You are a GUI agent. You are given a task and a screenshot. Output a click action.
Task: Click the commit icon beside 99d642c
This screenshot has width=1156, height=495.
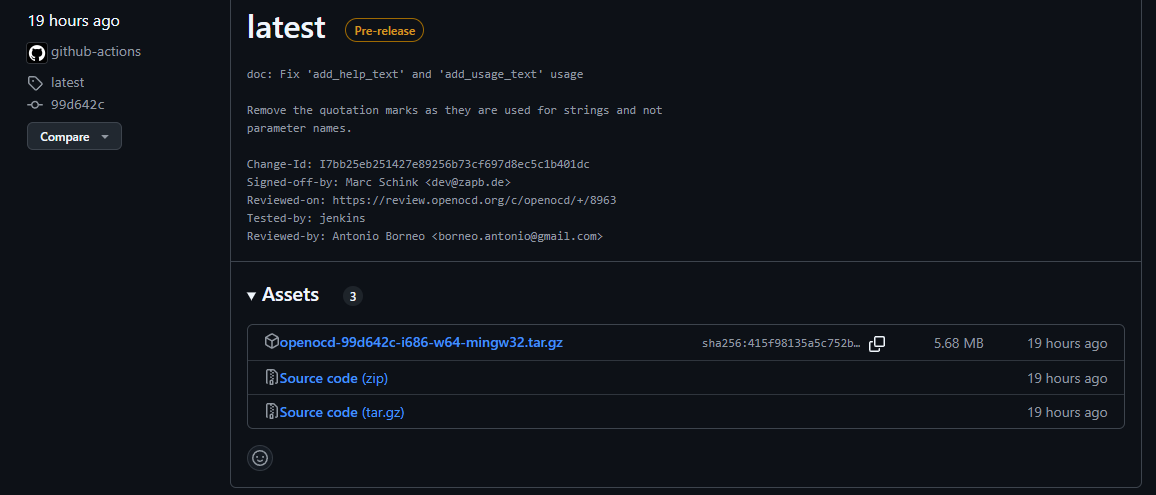tap(35, 105)
